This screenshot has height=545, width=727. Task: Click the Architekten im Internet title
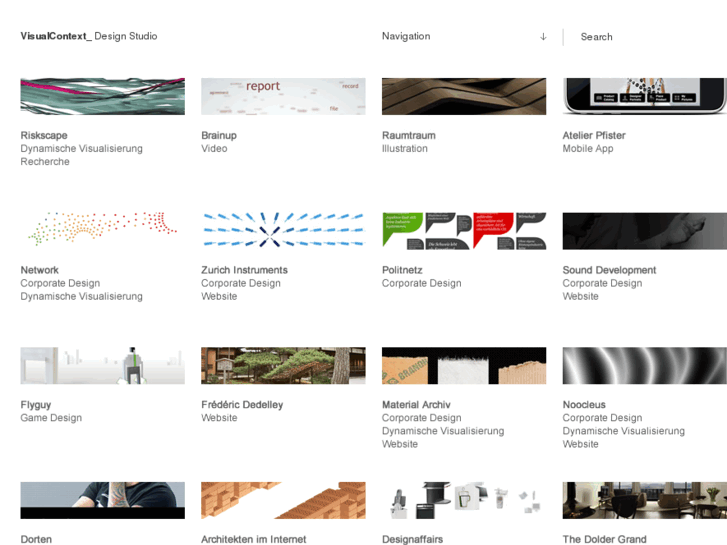(254, 539)
